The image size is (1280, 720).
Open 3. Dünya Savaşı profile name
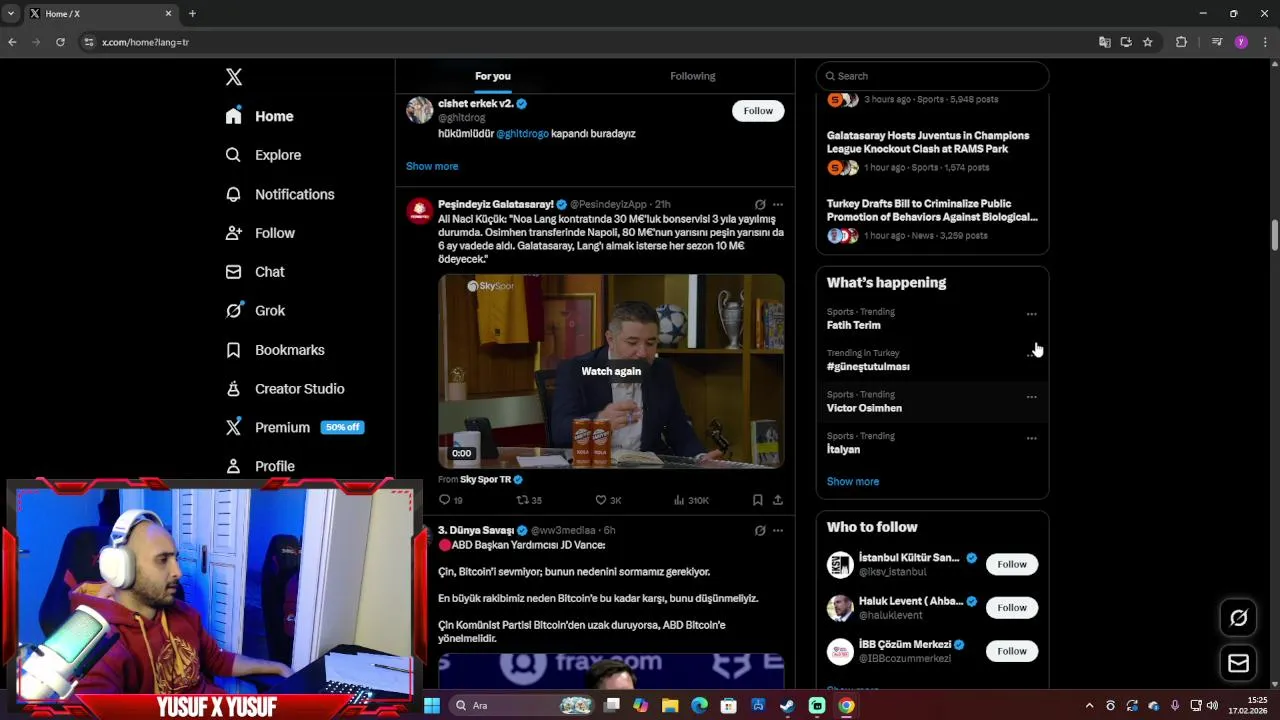(475, 530)
